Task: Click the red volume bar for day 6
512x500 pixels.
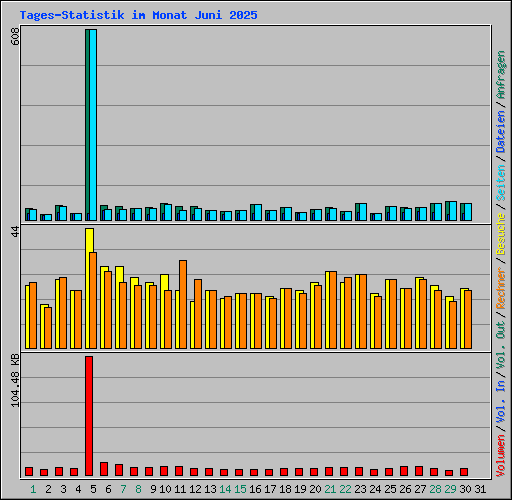Action: point(104,469)
